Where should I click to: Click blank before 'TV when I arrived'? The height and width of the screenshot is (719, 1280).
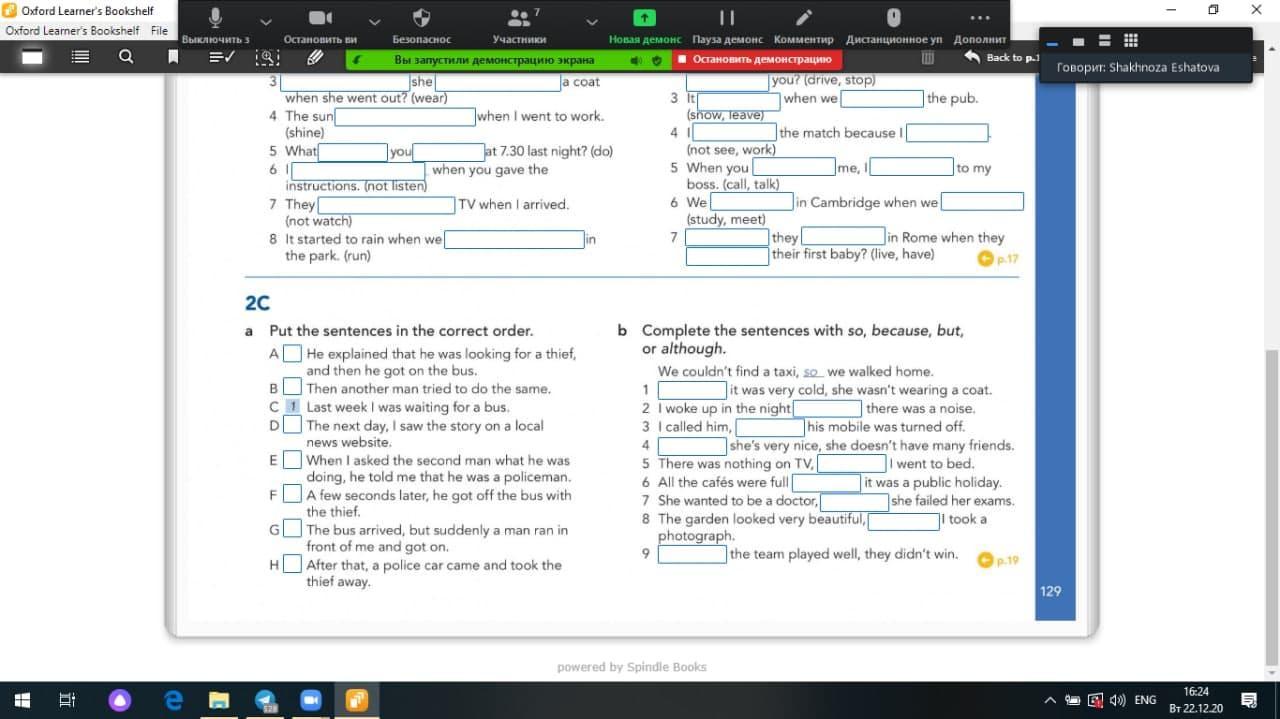[386, 205]
